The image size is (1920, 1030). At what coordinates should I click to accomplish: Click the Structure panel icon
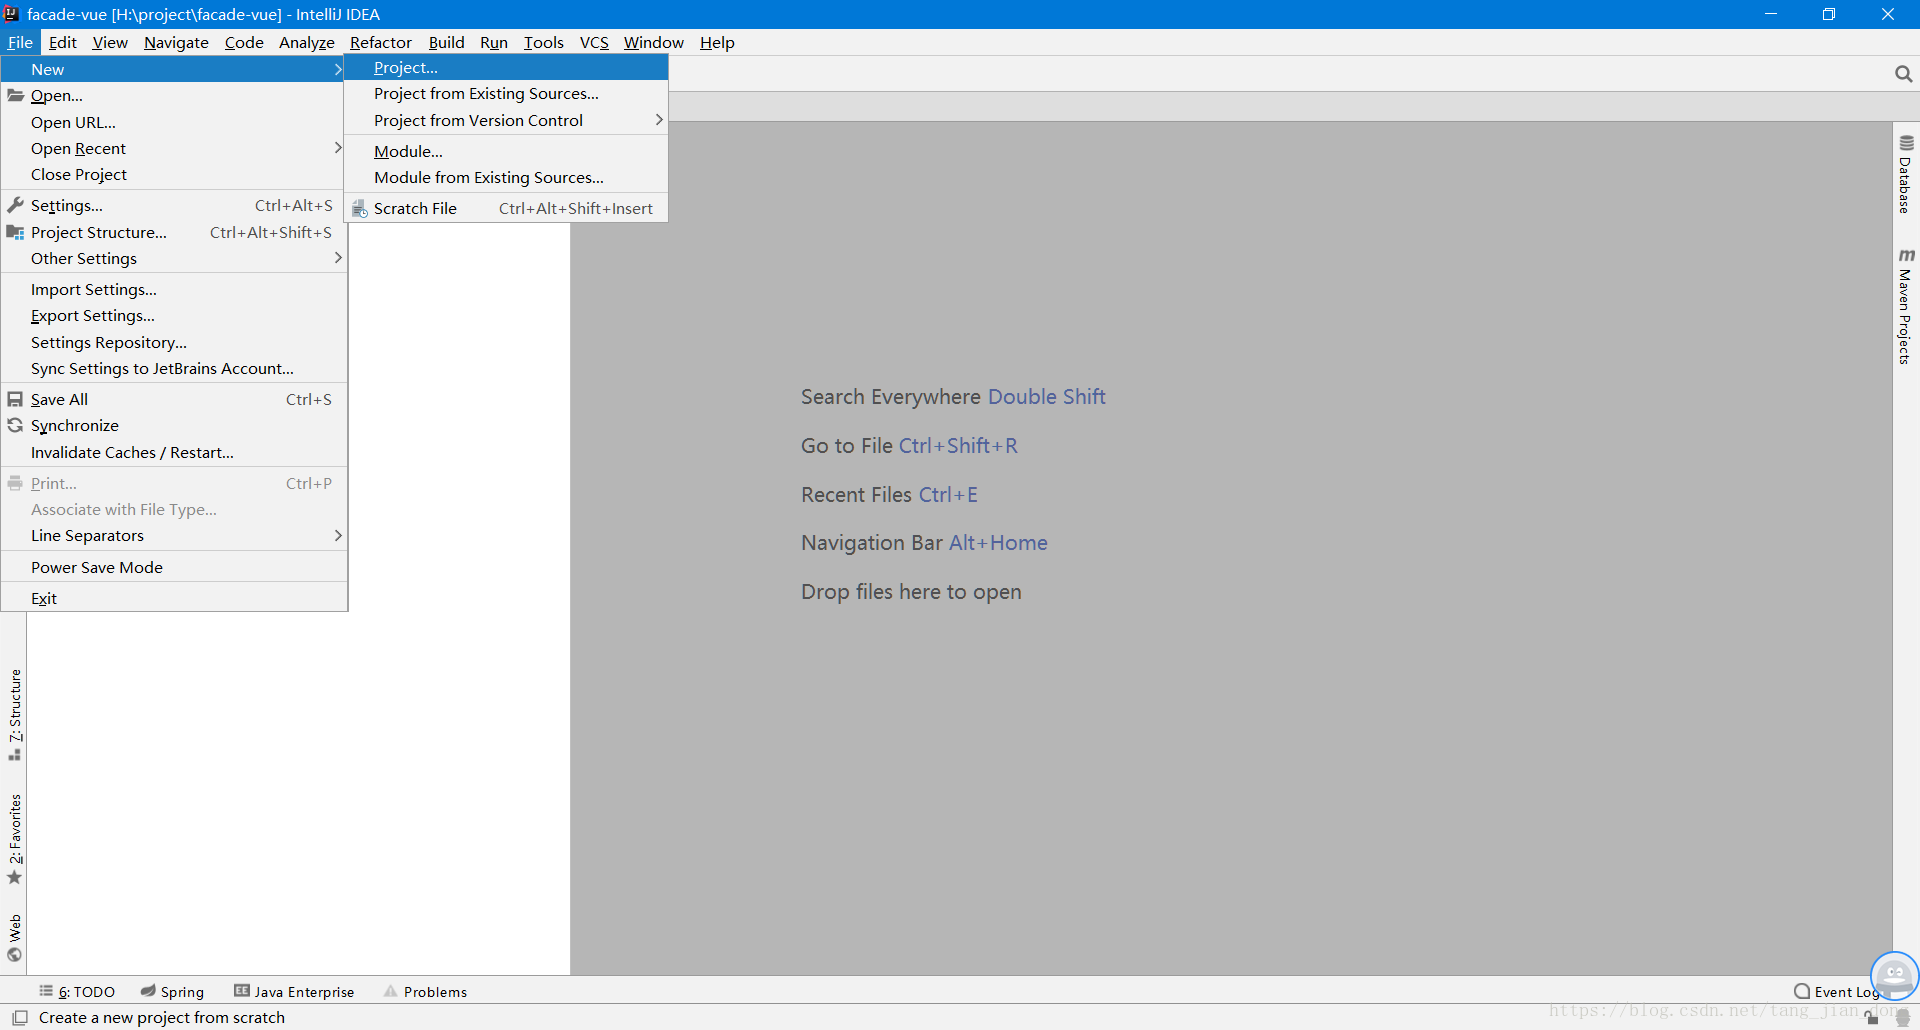point(15,755)
